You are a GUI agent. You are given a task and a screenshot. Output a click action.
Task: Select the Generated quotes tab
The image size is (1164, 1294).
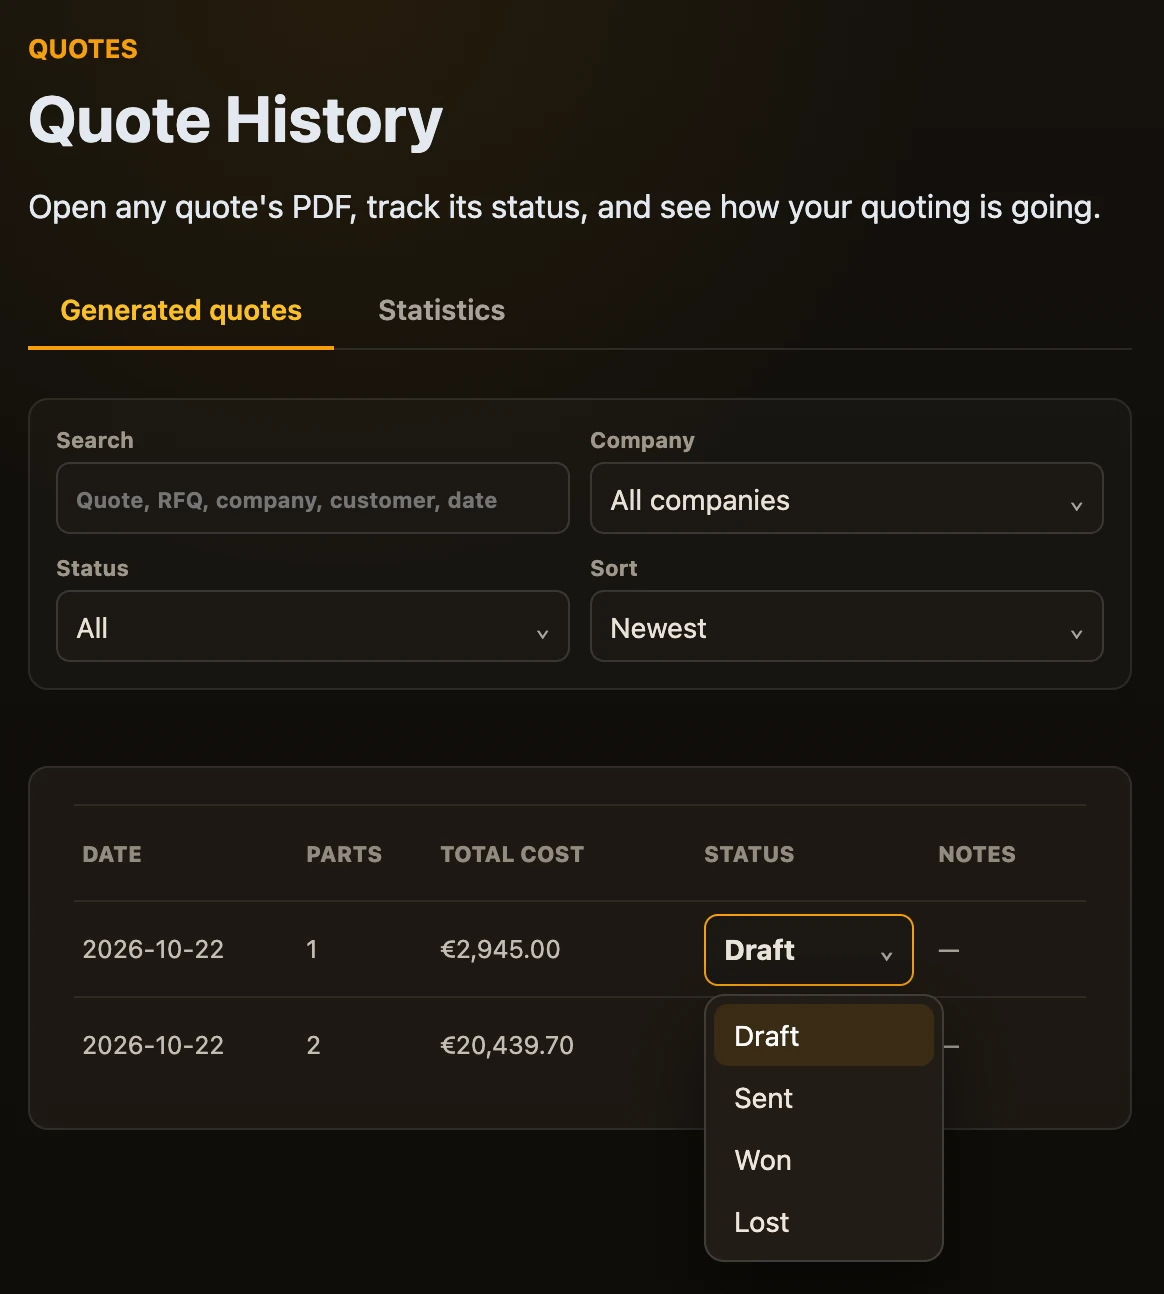[x=181, y=310]
